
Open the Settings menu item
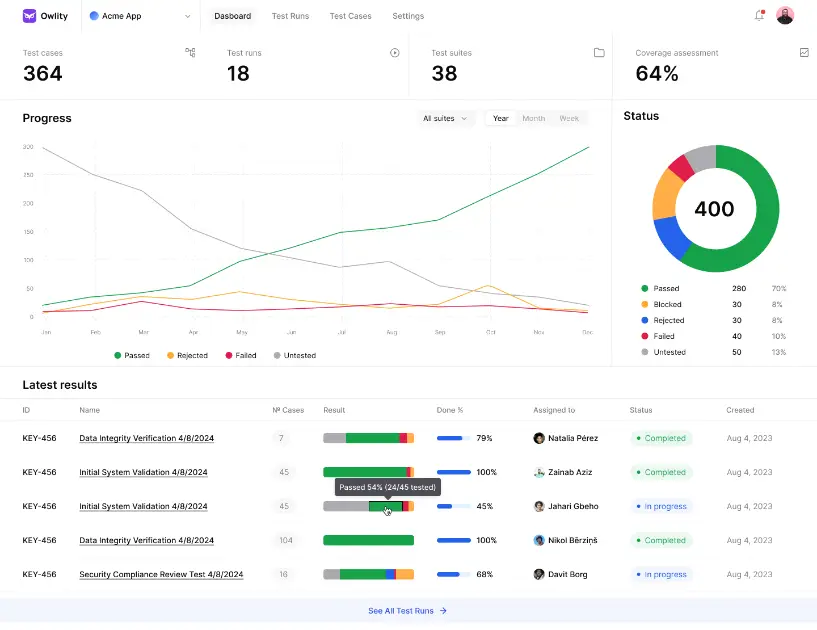(408, 16)
